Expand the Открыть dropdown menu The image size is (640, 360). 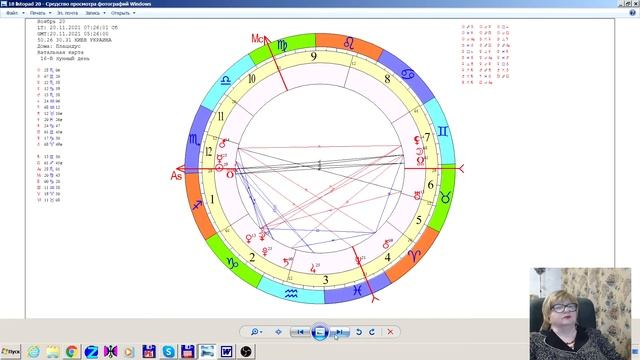(123, 13)
